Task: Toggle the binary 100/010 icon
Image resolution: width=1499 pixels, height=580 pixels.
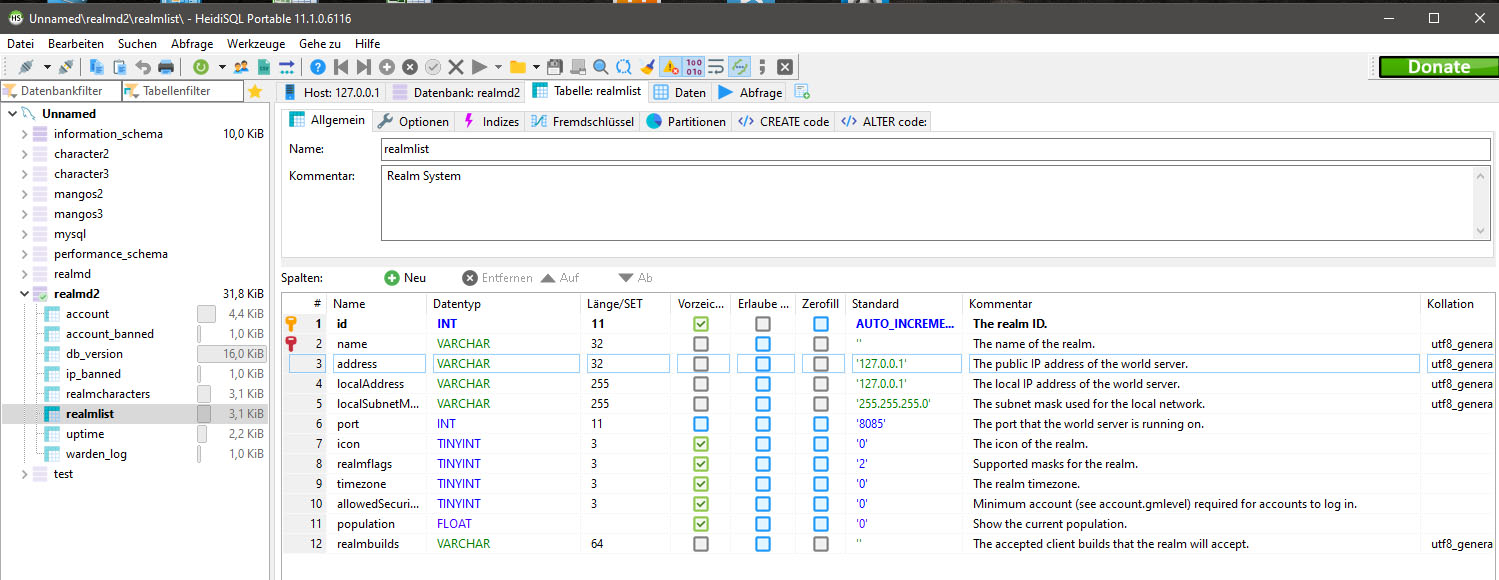Action: pyautogui.click(x=694, y=67)
